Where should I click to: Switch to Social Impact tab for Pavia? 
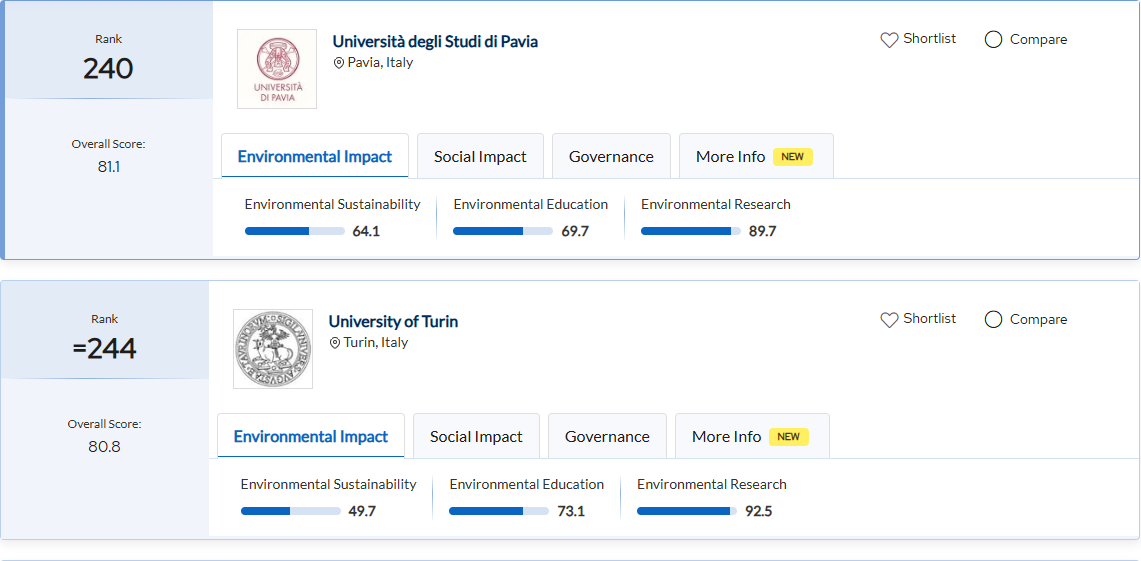point(480,157)
